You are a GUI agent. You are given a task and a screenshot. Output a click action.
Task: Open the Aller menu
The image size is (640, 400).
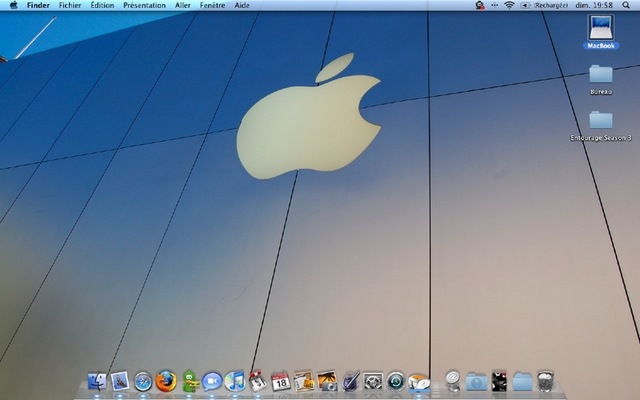[x=183, y=5]
